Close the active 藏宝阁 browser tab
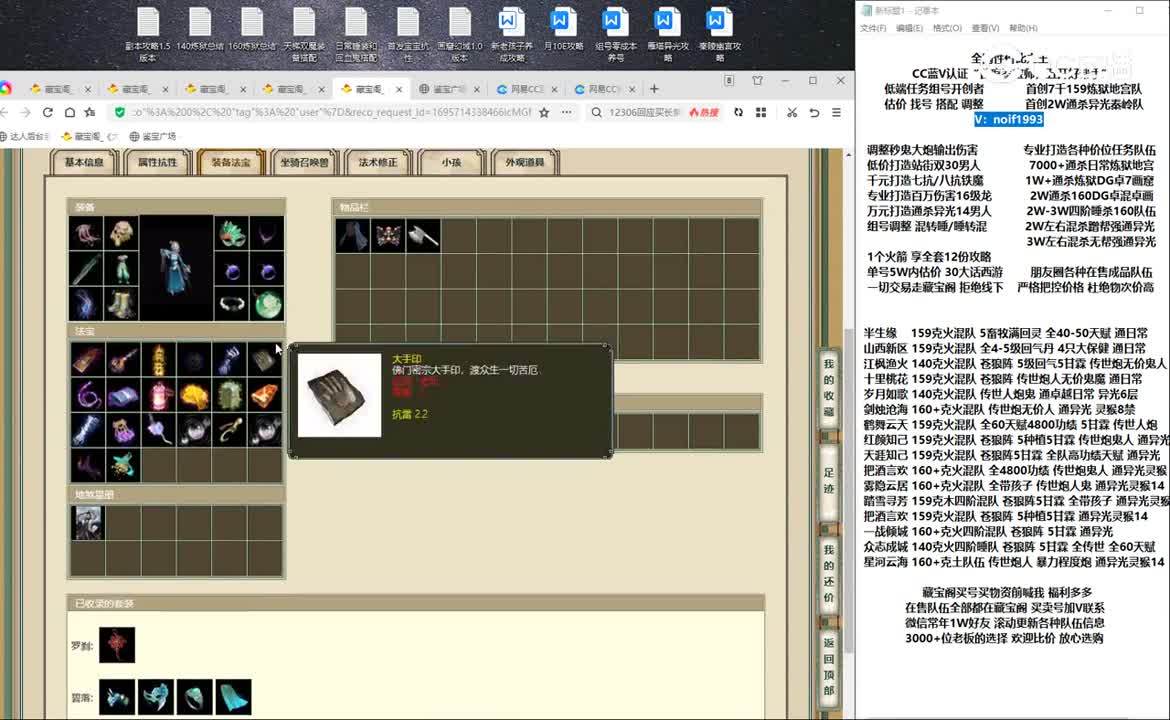 (x=398, y=89)
